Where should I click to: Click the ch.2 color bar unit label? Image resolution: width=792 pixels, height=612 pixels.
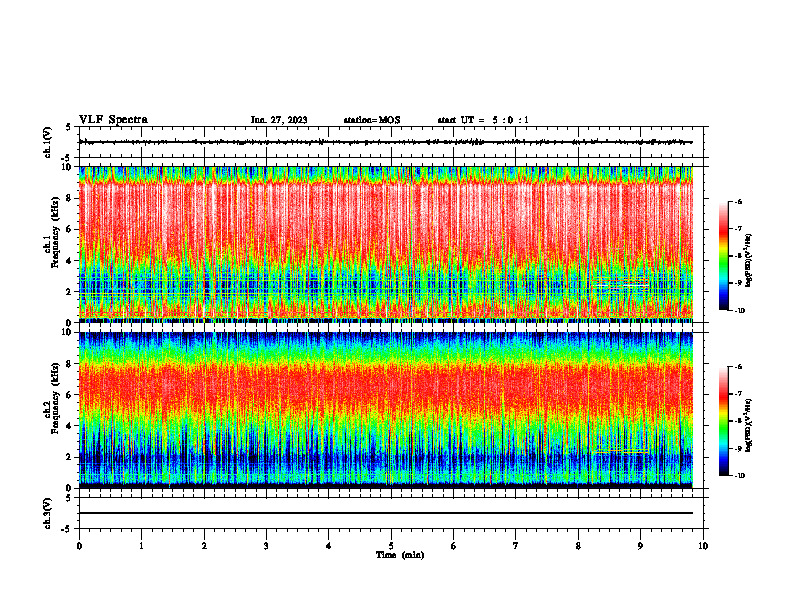coord(749,426)
